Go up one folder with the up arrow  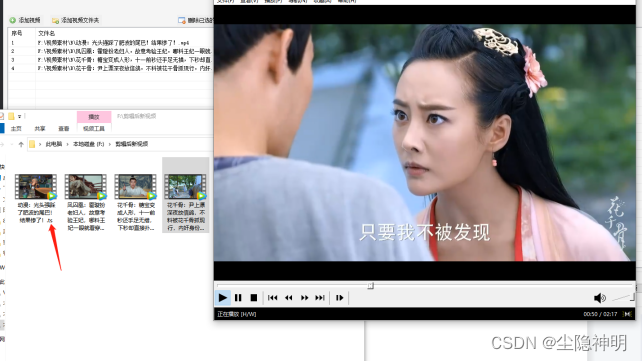click(x=21, y=144)
